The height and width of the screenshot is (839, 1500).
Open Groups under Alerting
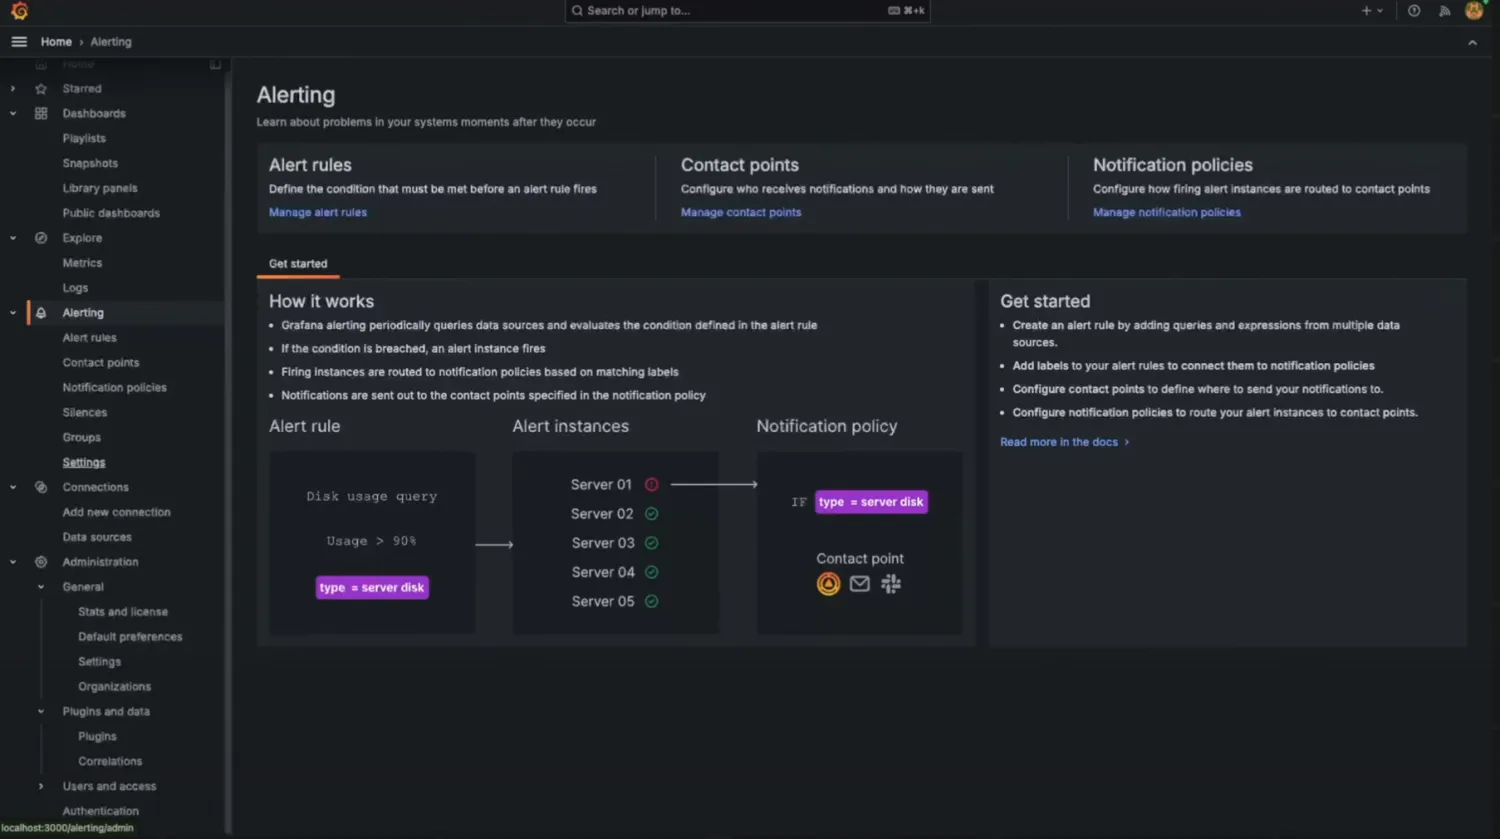[82, 438]
